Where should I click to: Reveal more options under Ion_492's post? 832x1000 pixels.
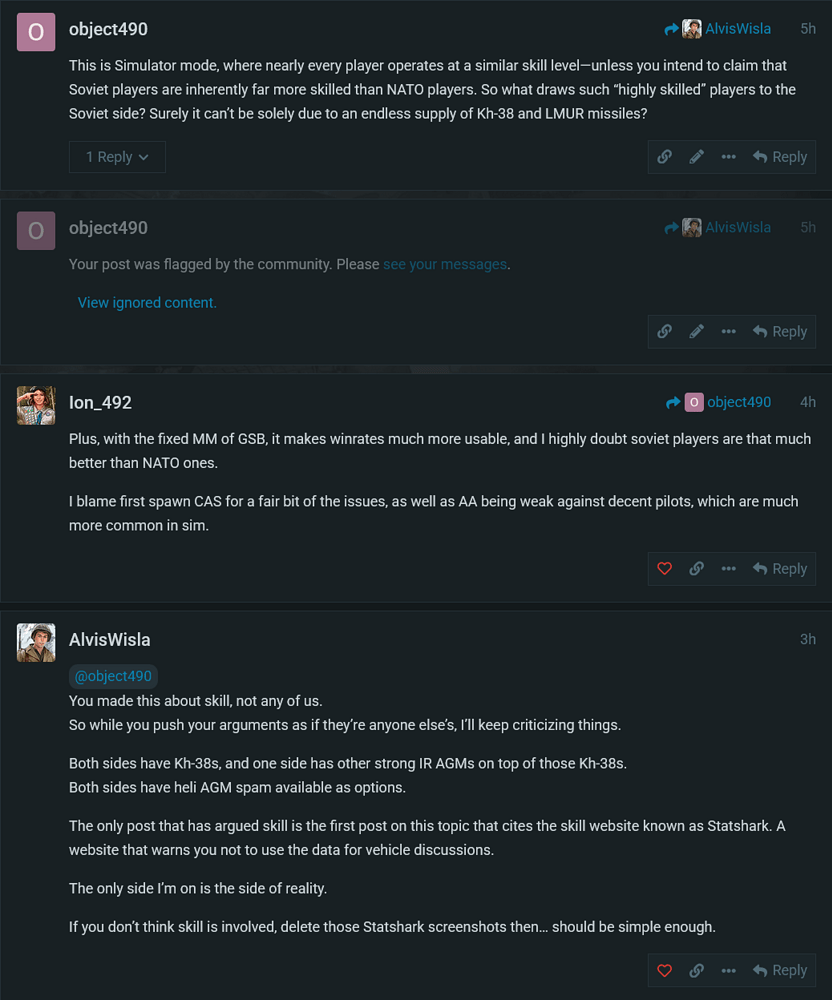point(728,568)
